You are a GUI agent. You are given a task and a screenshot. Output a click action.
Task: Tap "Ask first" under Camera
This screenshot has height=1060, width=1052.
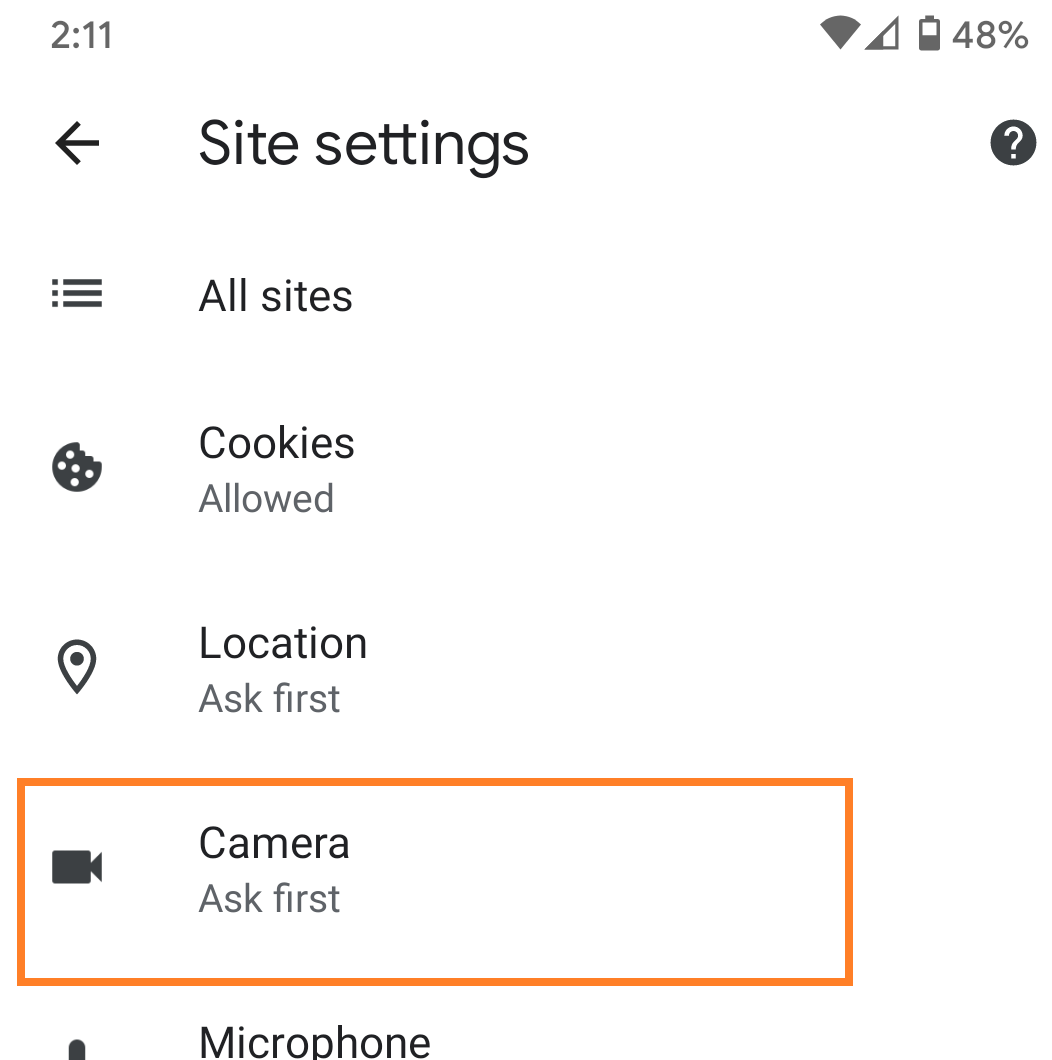270,898
